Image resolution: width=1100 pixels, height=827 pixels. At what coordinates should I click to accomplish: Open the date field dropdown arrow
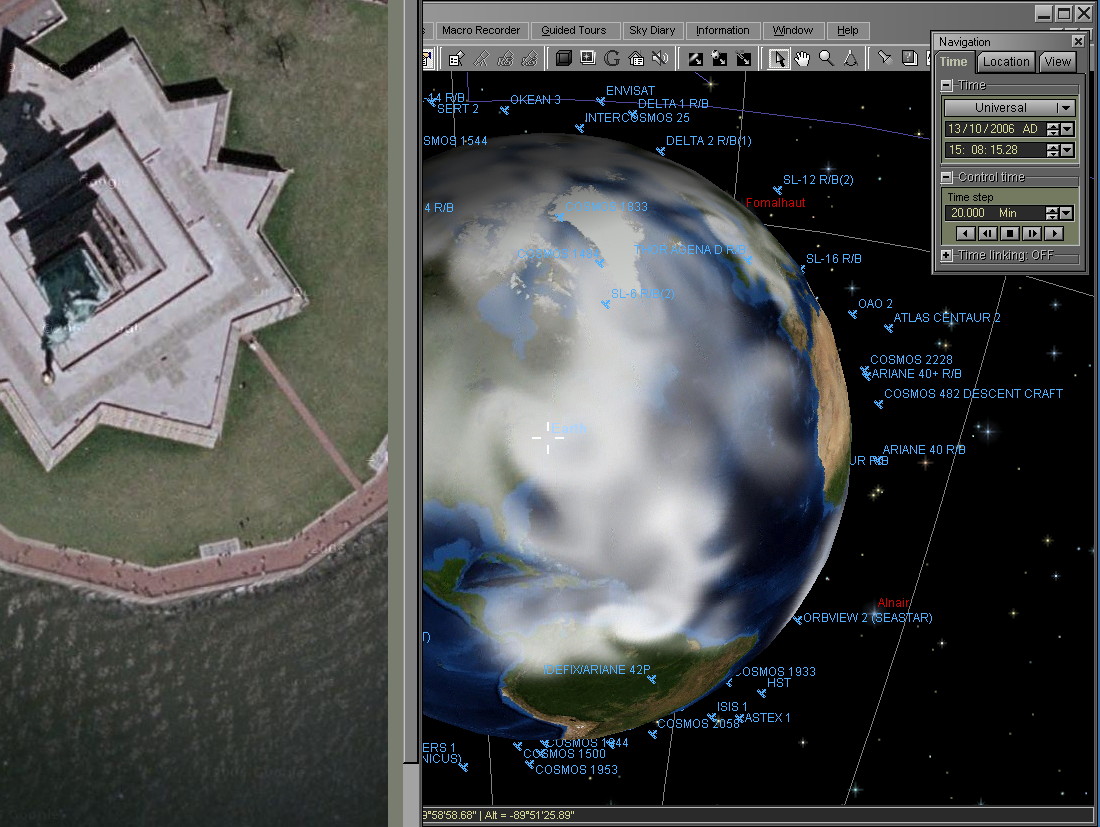pos(1067,129)
